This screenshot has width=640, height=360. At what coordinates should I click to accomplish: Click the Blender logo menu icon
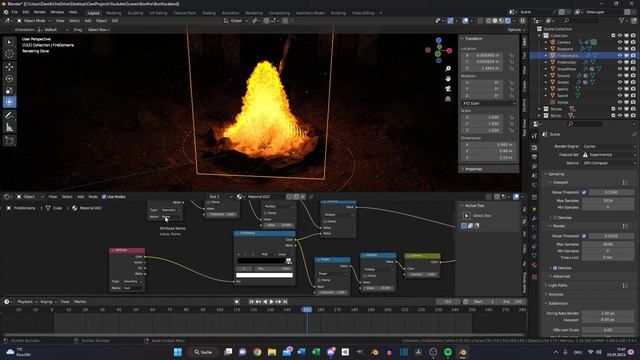coord(6,12)
